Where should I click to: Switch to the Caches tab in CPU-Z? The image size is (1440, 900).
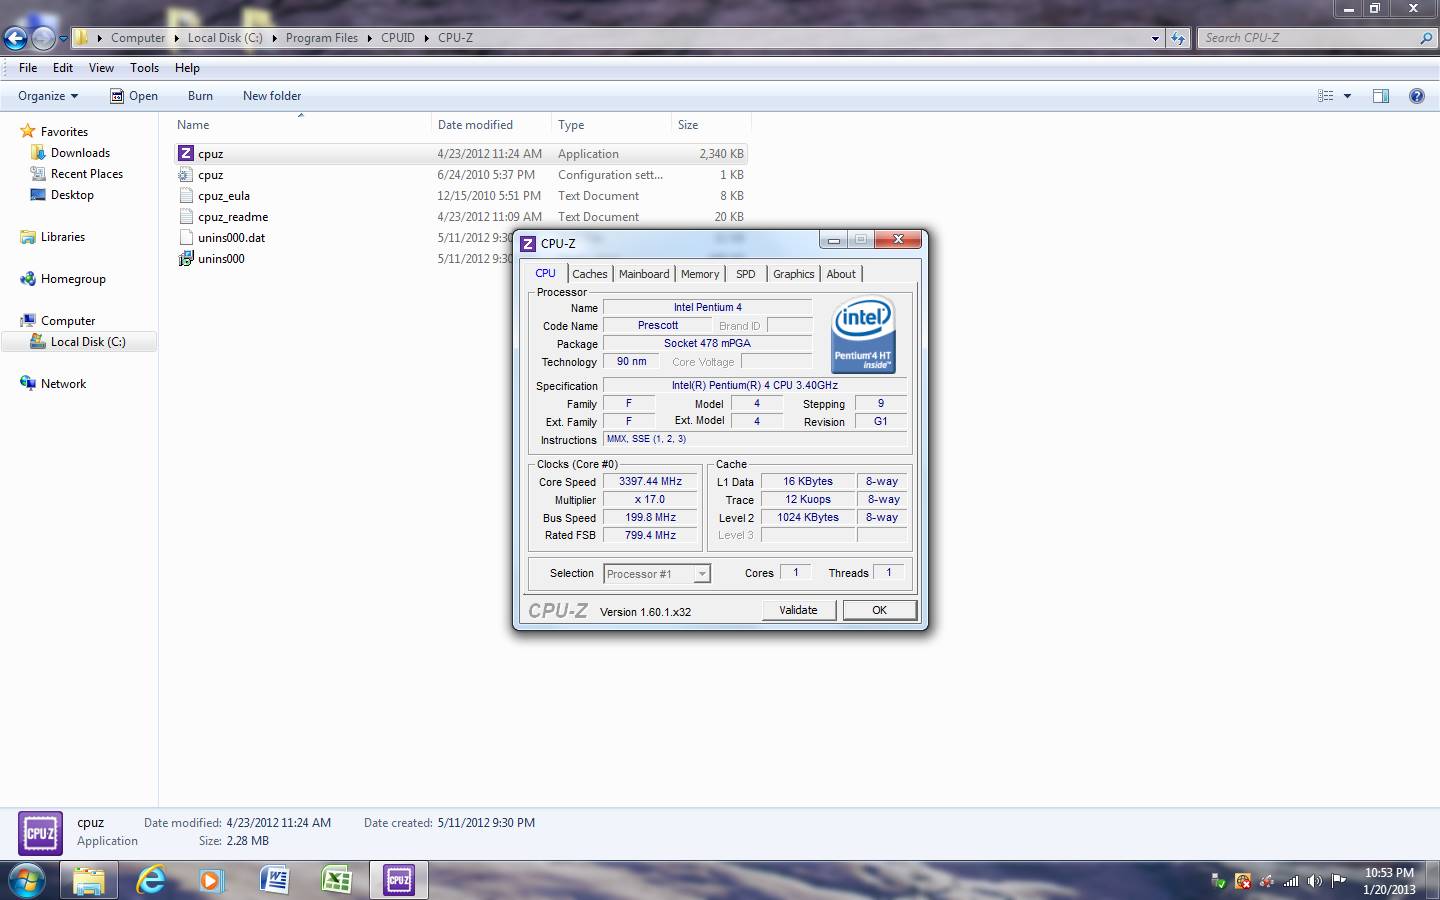[590, 274]
